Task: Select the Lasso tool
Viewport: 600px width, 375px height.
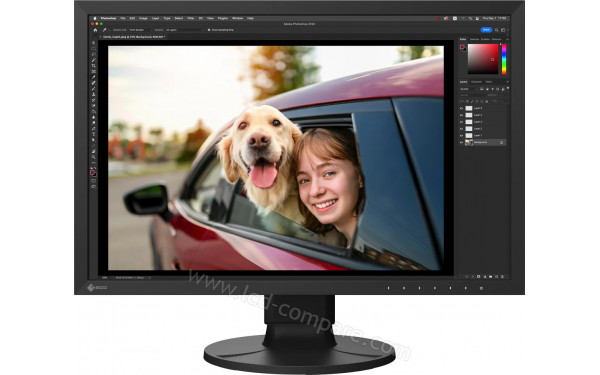Action: click(93, 54)
